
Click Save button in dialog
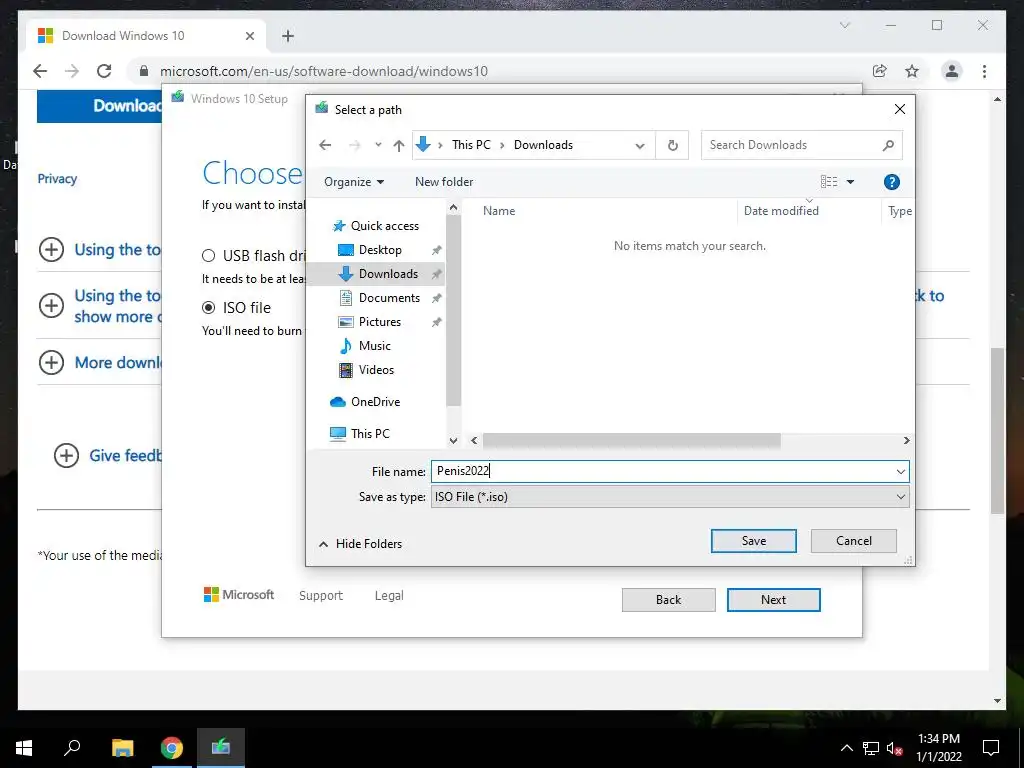pyautogui.click(x=754, y=541)
